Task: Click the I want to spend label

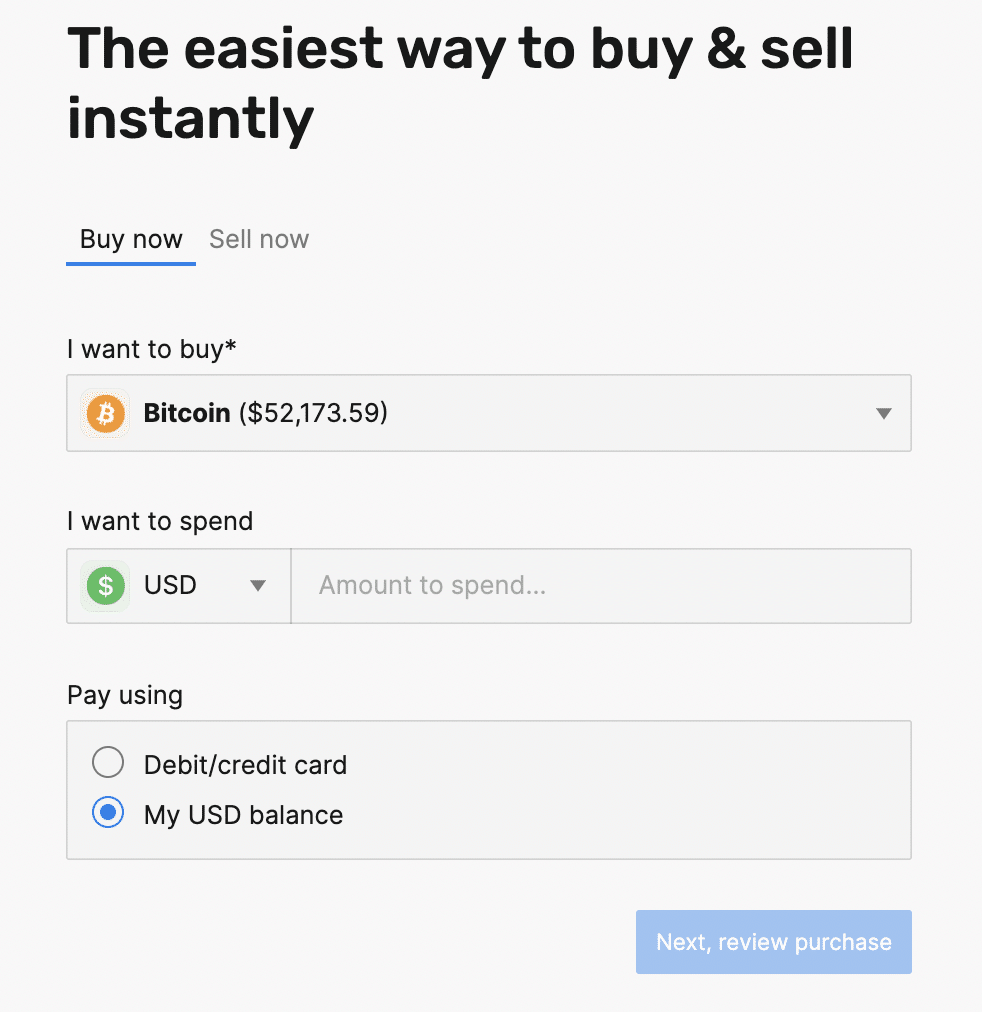Action: 160,521
